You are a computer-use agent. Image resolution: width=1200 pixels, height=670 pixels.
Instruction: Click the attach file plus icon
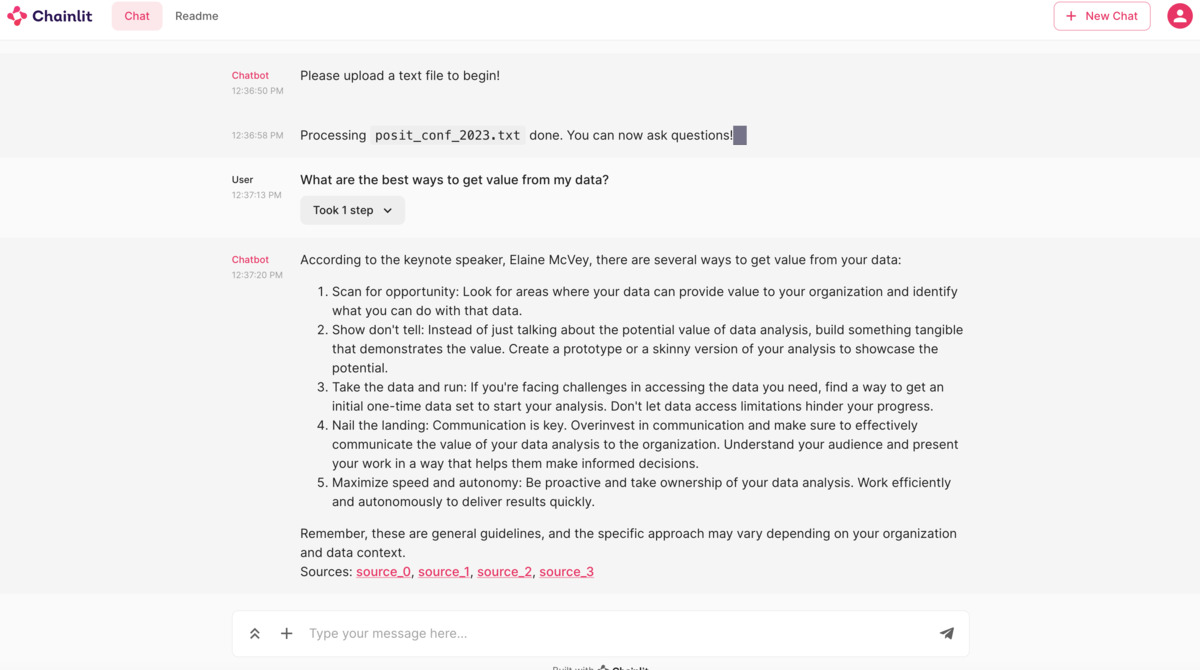(x=286, y=633)
